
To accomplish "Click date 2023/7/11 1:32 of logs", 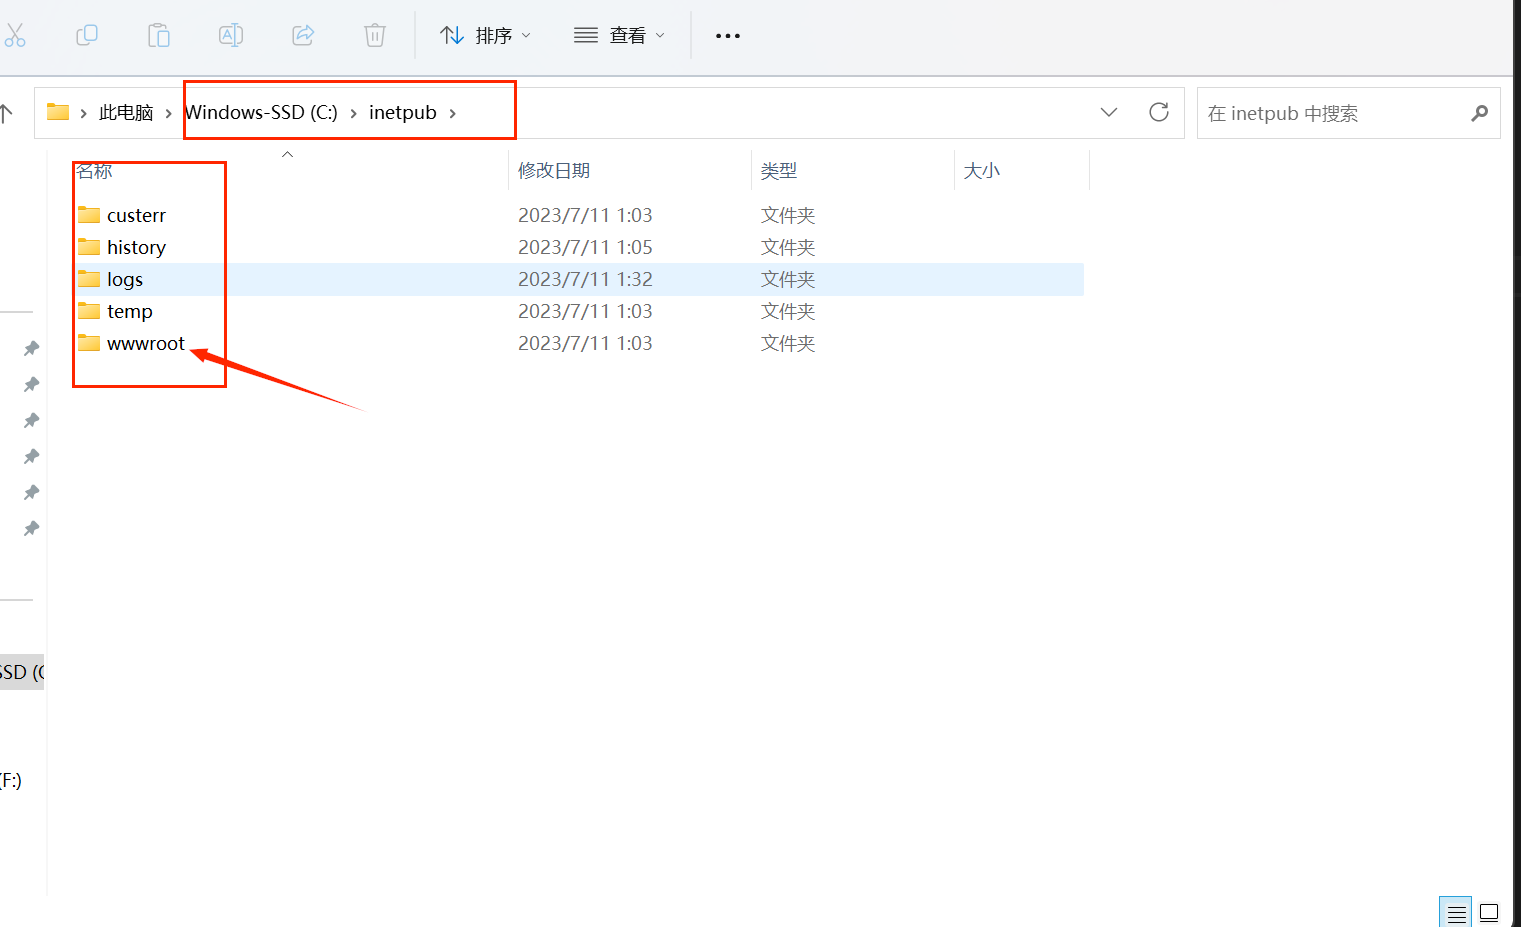I will (x=585, y=279).
